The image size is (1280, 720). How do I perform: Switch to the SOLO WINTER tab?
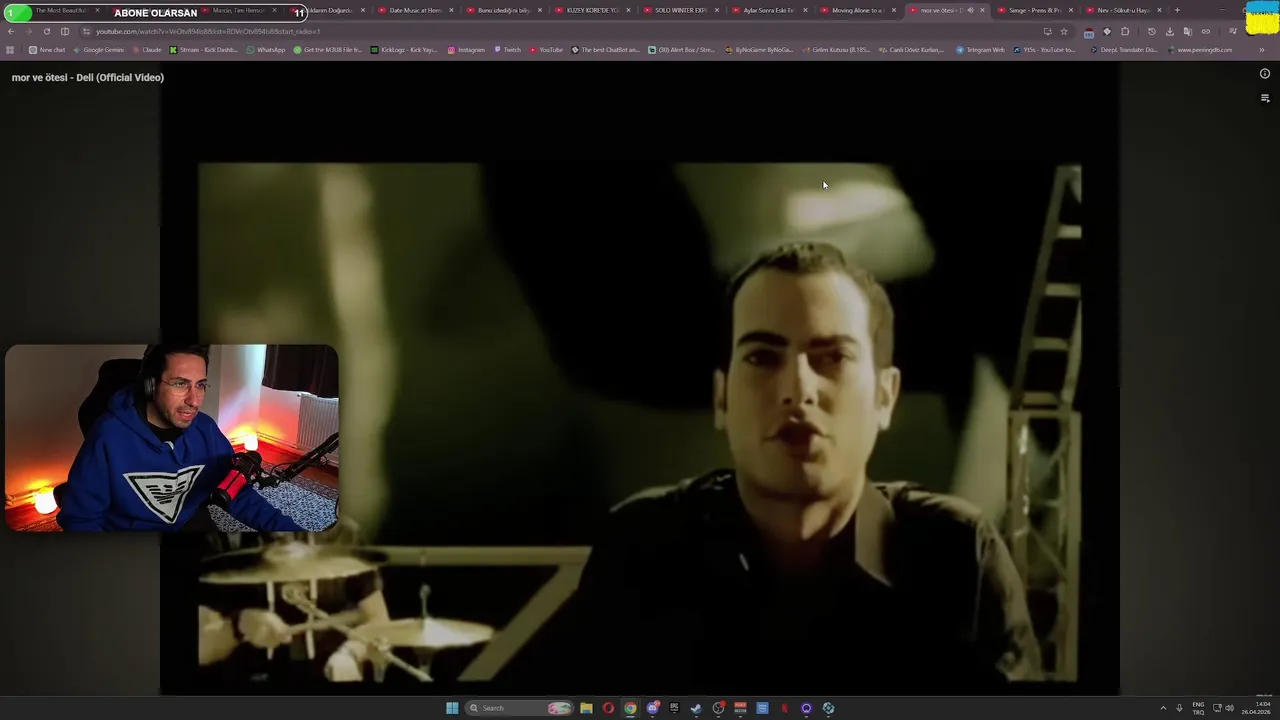pos(679,10)
